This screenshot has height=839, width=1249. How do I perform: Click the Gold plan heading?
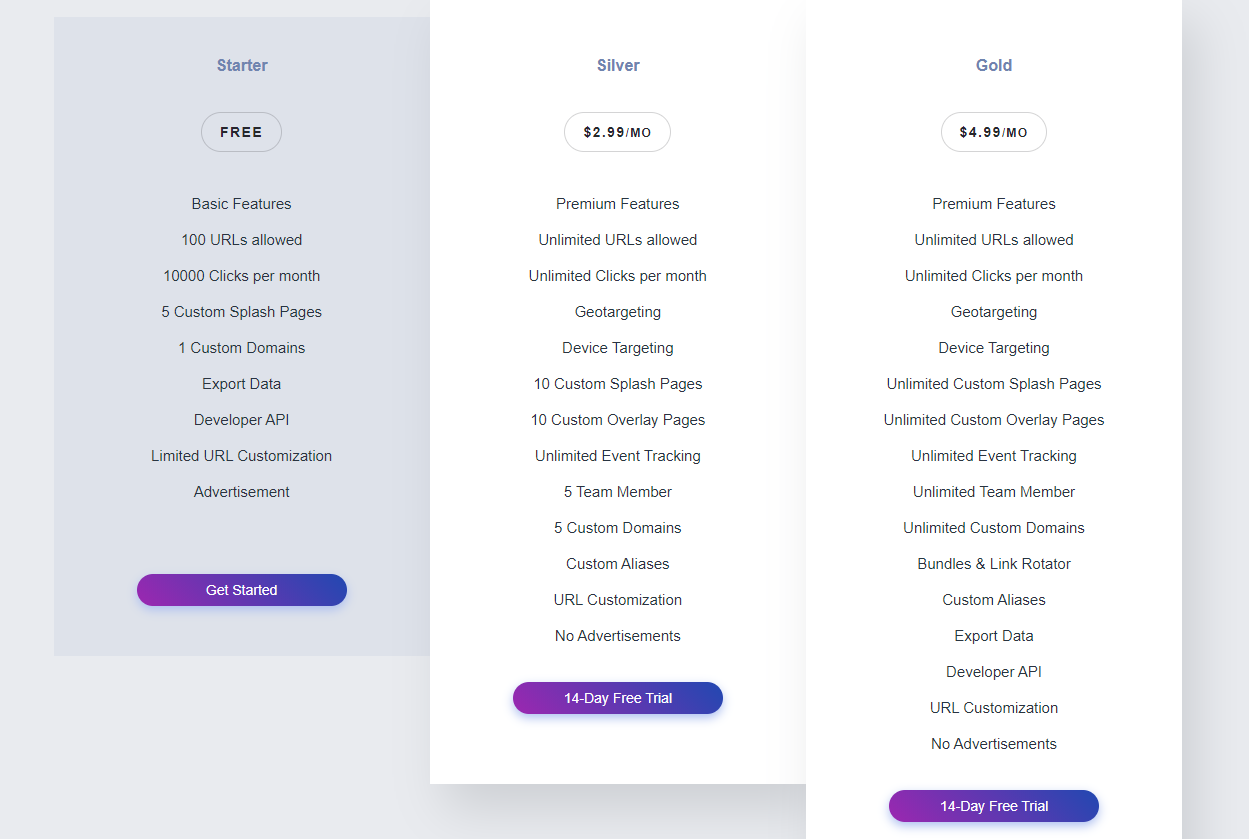(x=993, y=65)
